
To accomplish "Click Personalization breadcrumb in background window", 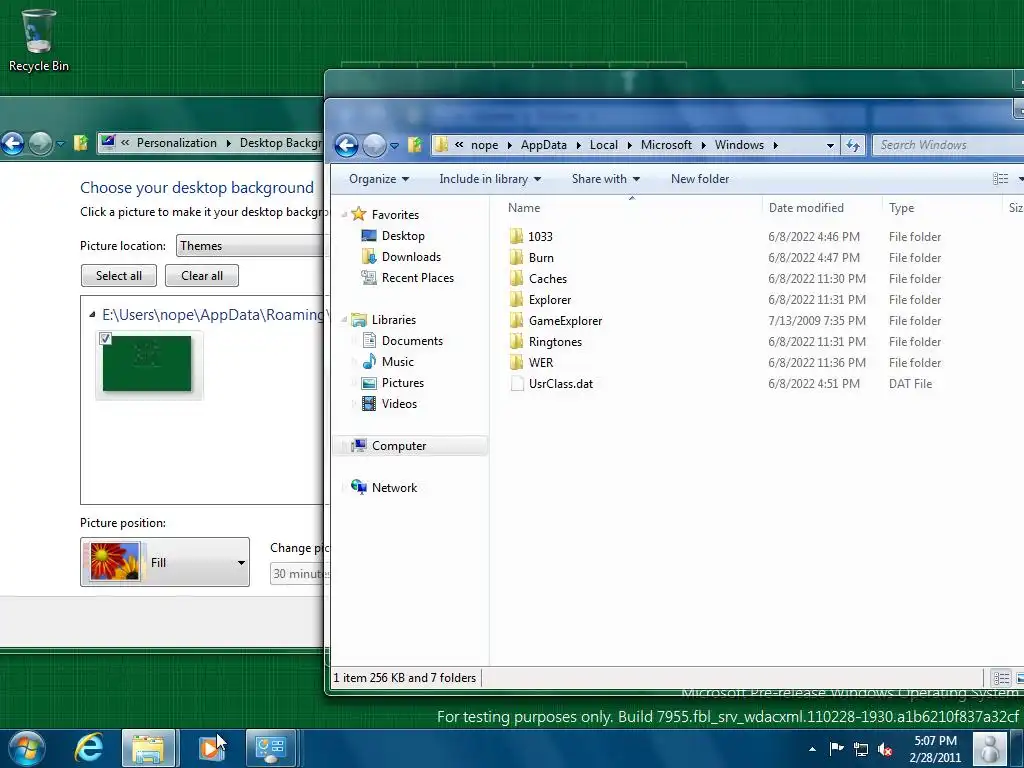I will pos(176,143).
